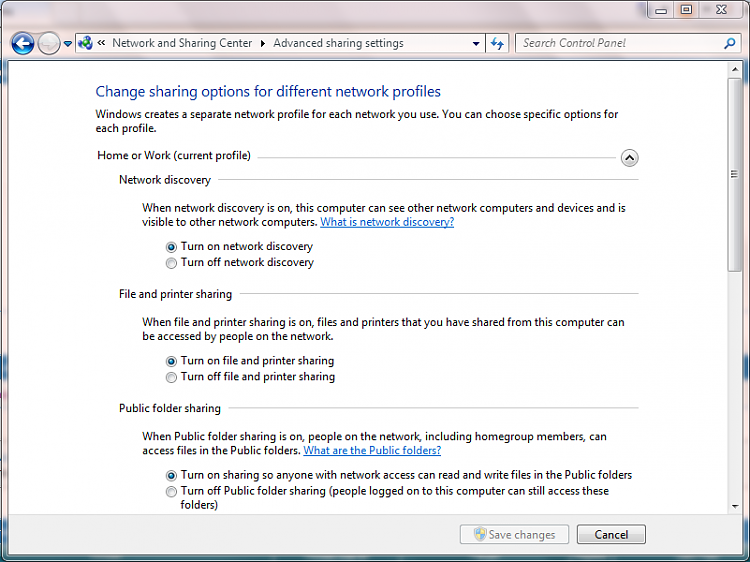Click the network icon in address bar
Image resolution: width=750 pixels, height=562 pixels.
[x=85, y=43]
